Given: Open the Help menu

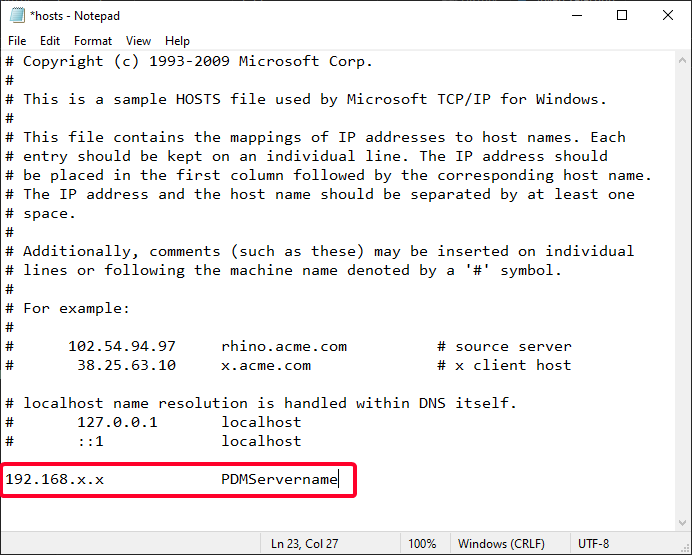Looking at the screenshot, I should (x=177, y=41).
